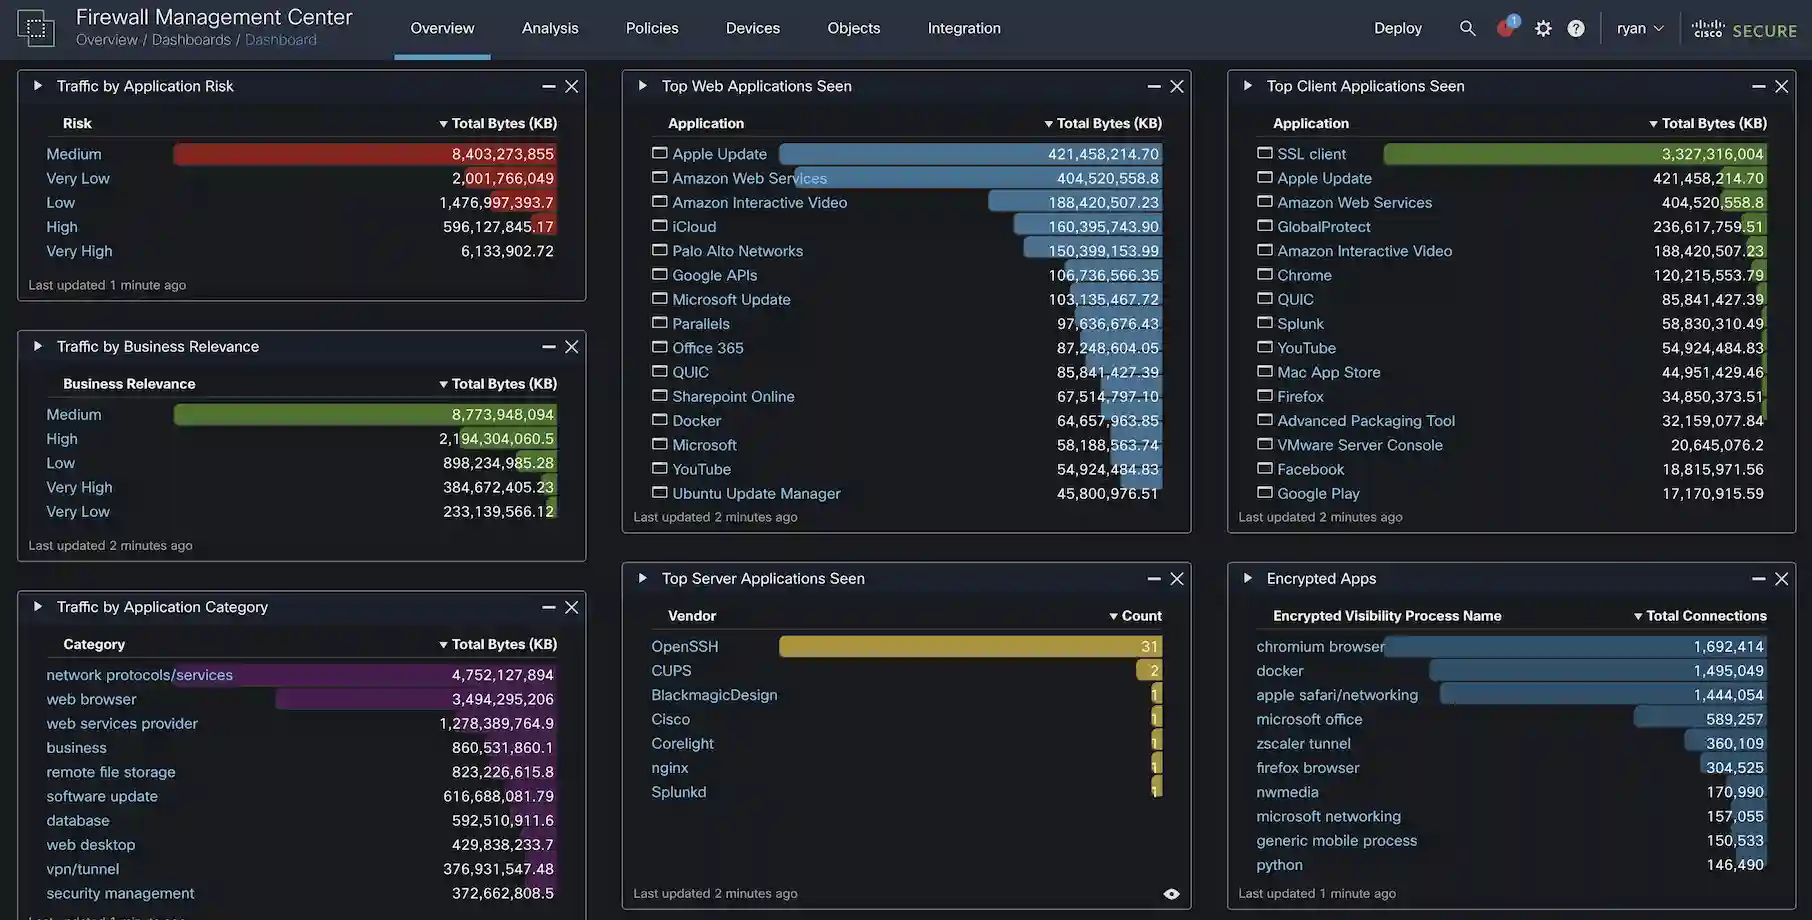Click the Deploy button
This screenshot has height=920, width=1812.
tap(1397, 27)
